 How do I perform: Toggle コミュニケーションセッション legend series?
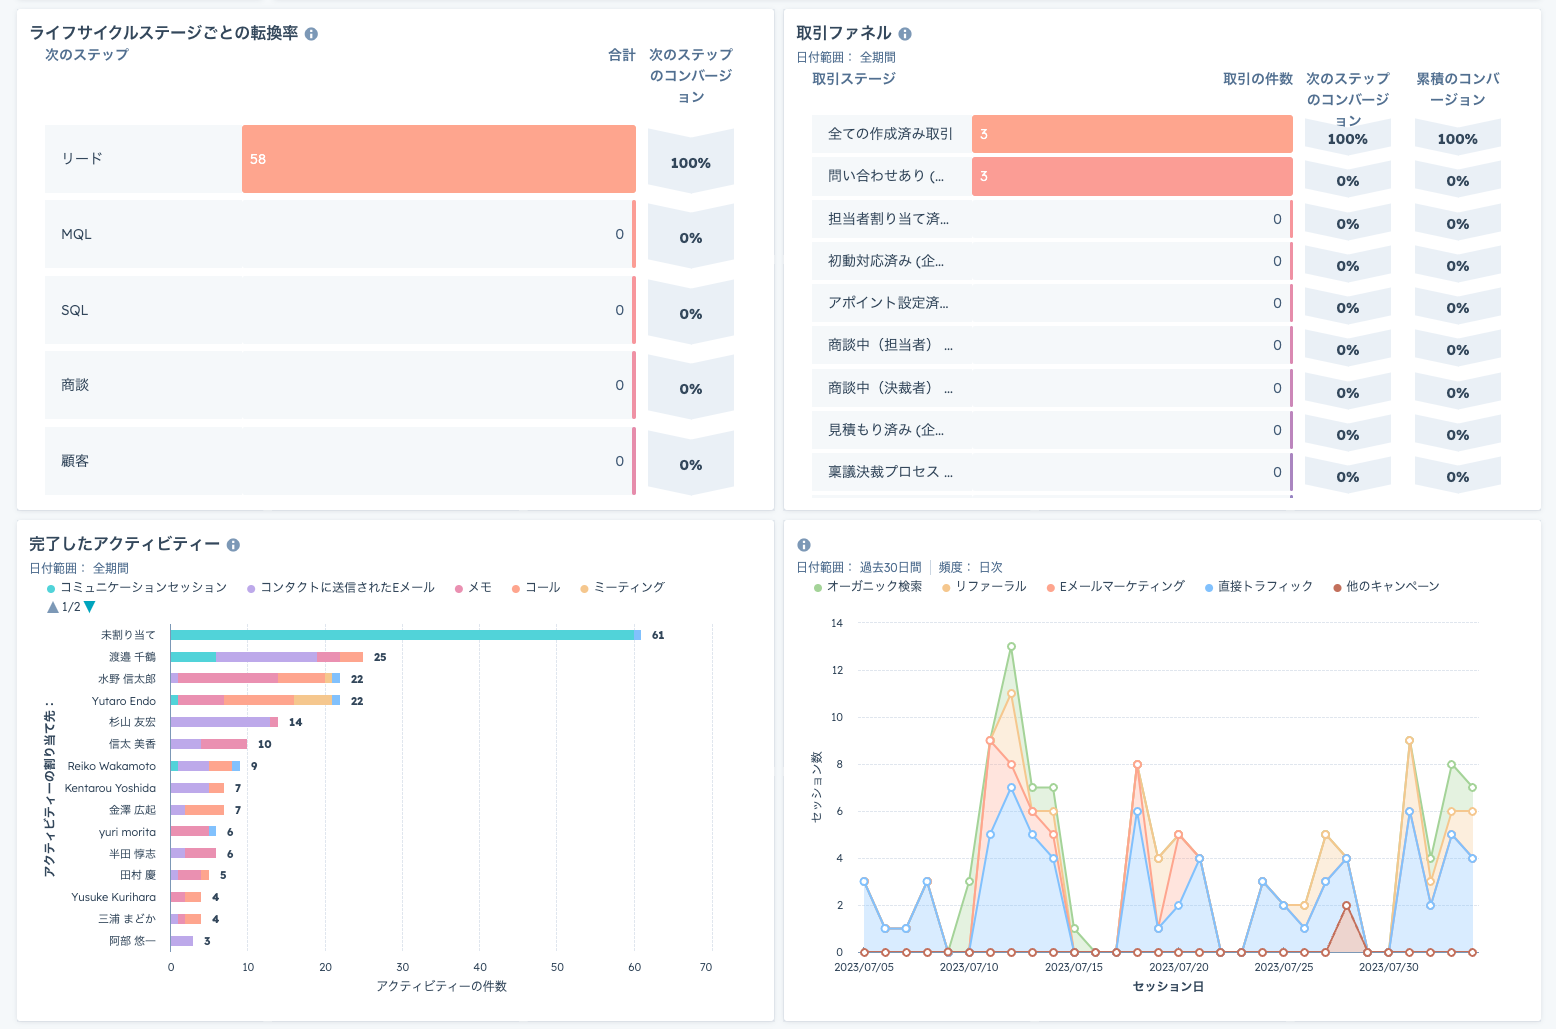(x=137, y=588)
